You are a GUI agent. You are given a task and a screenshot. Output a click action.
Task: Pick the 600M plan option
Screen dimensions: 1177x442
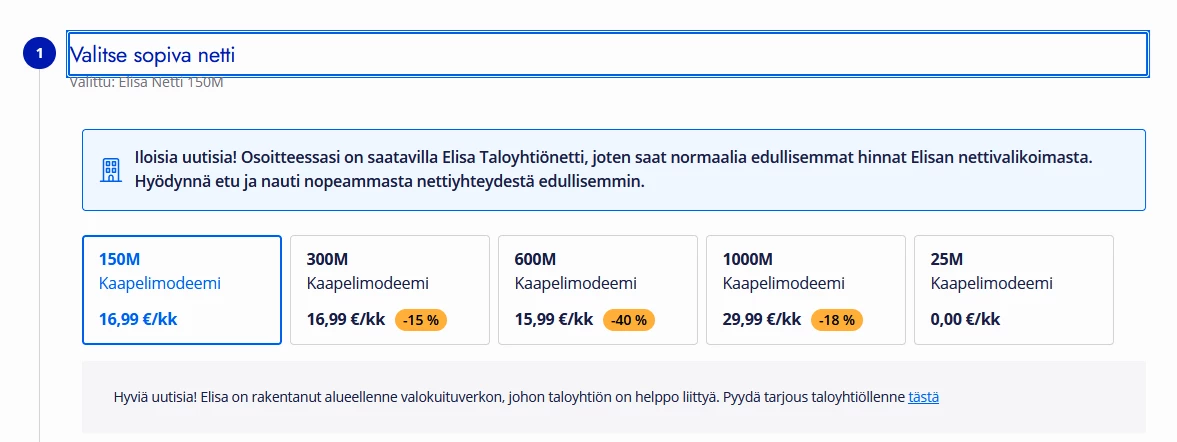click(x=597, y=290)
